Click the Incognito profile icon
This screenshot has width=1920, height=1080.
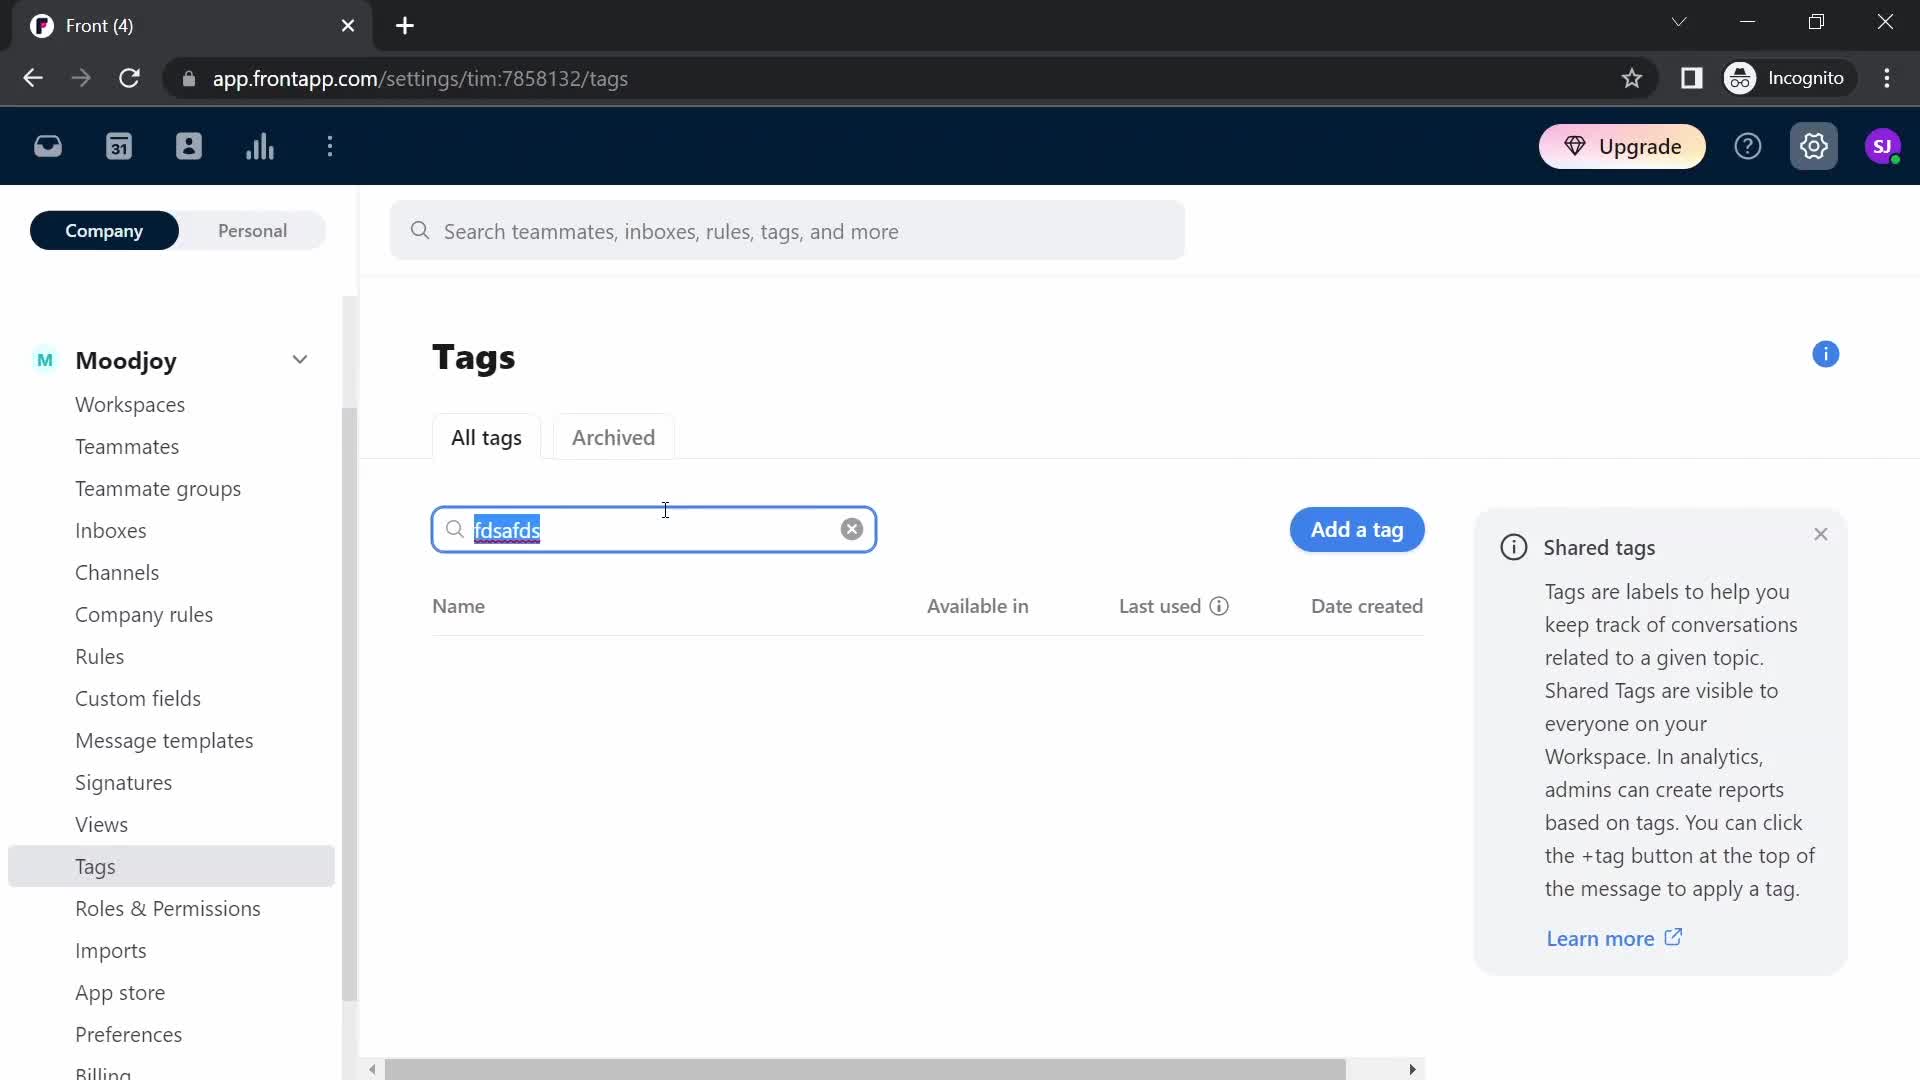coord(1740,78)
